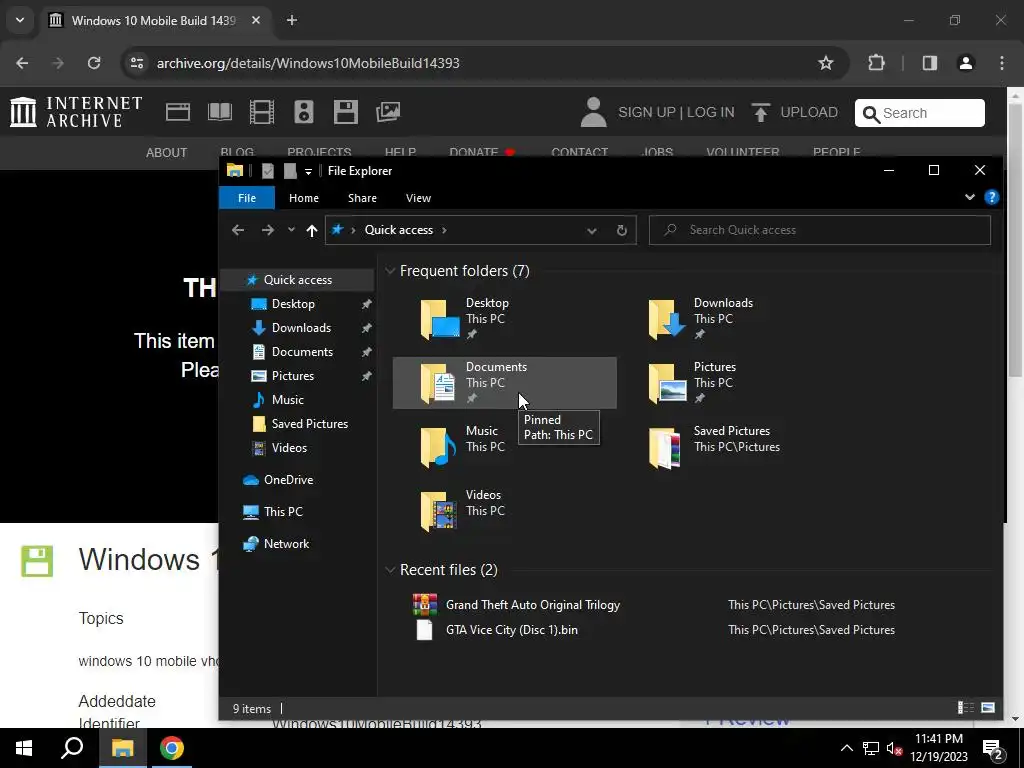Expand the ribbon with chevron arrow
The height and width of the screenshot is (768, 1024).
[970, 197]
